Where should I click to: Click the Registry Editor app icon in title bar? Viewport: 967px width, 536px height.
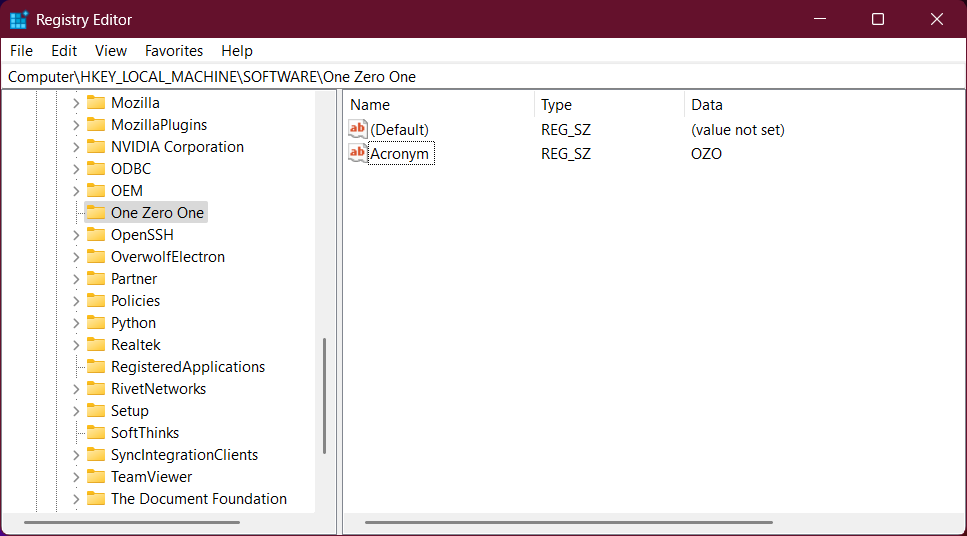pos(19,20)
